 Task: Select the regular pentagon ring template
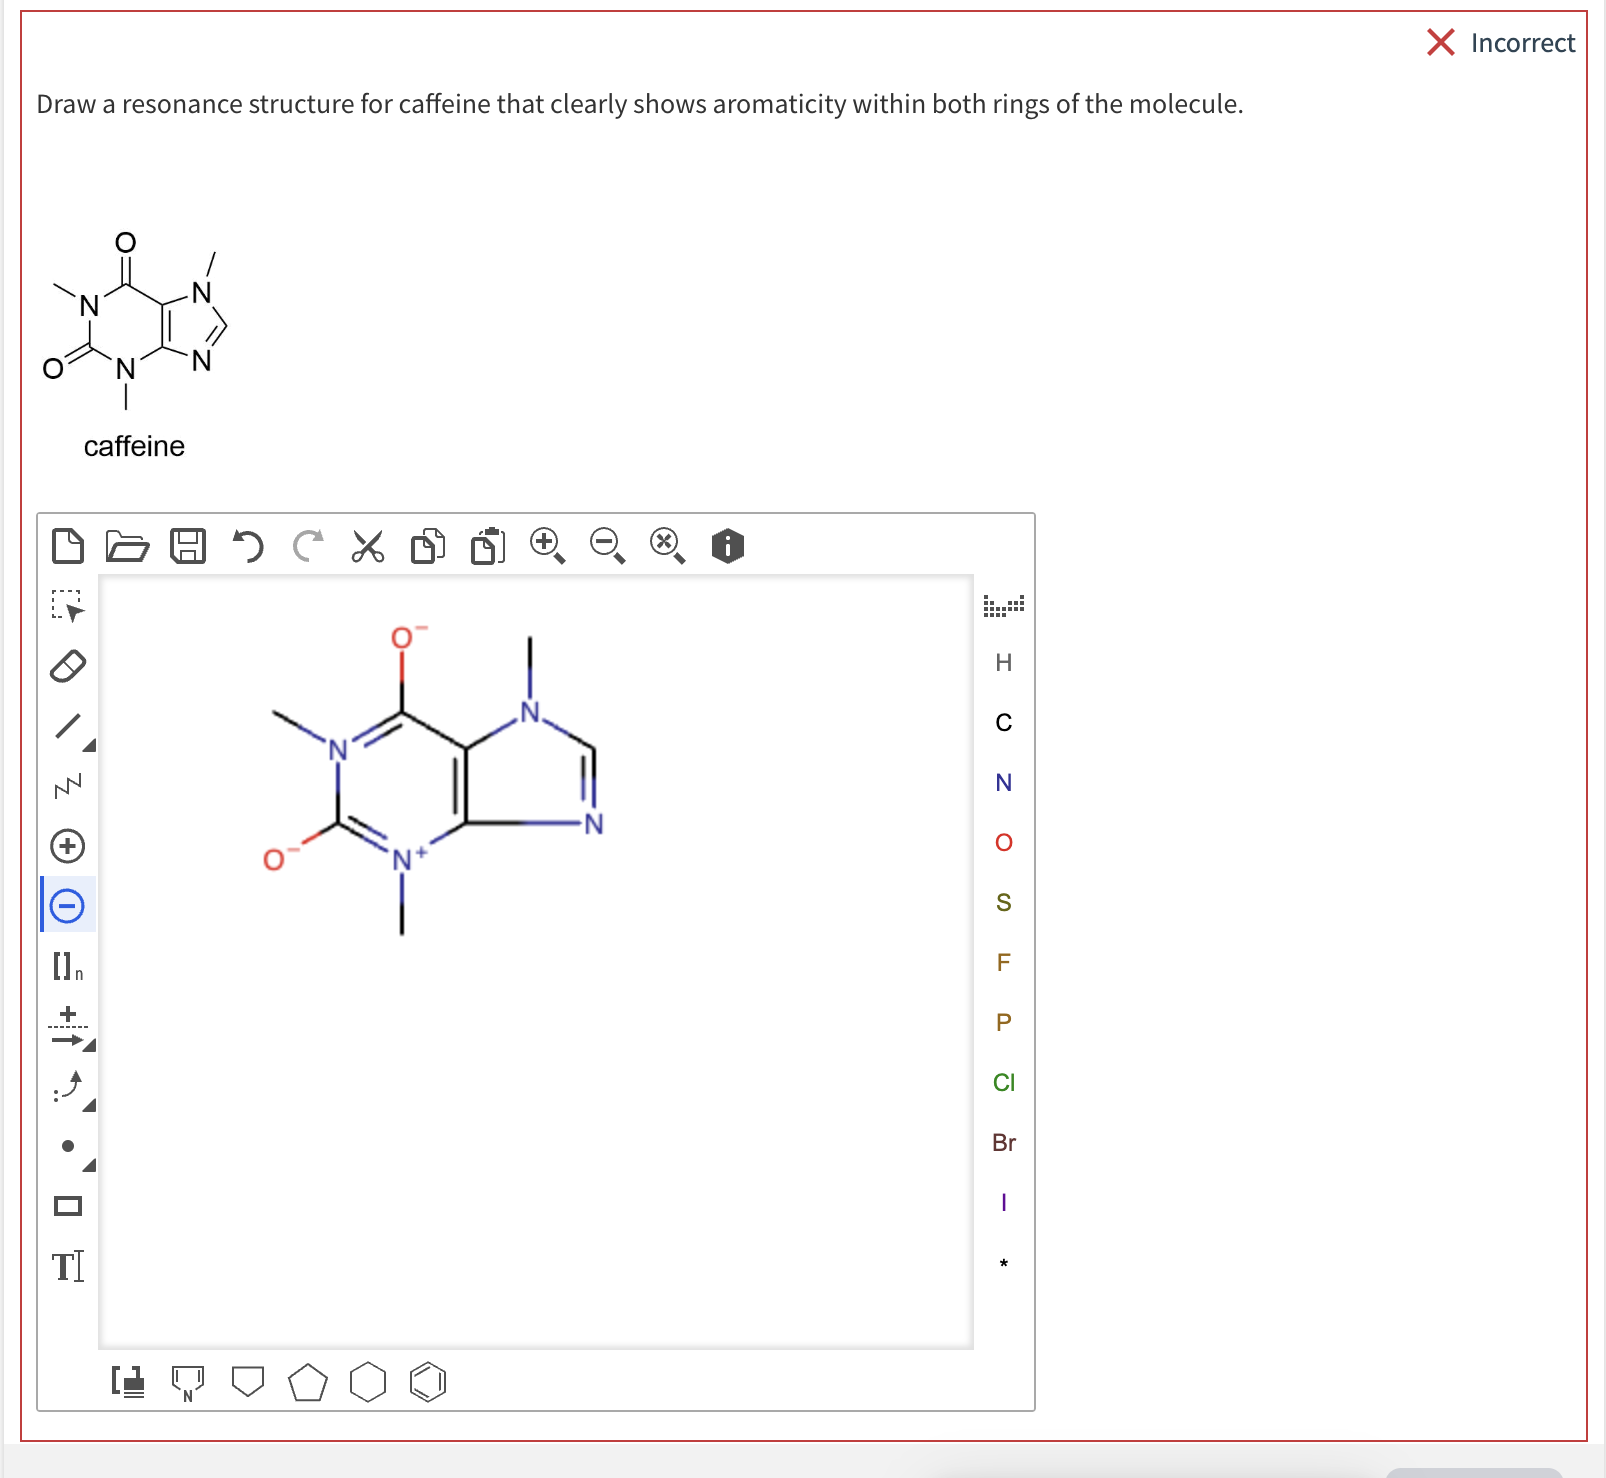point(308,1382)
